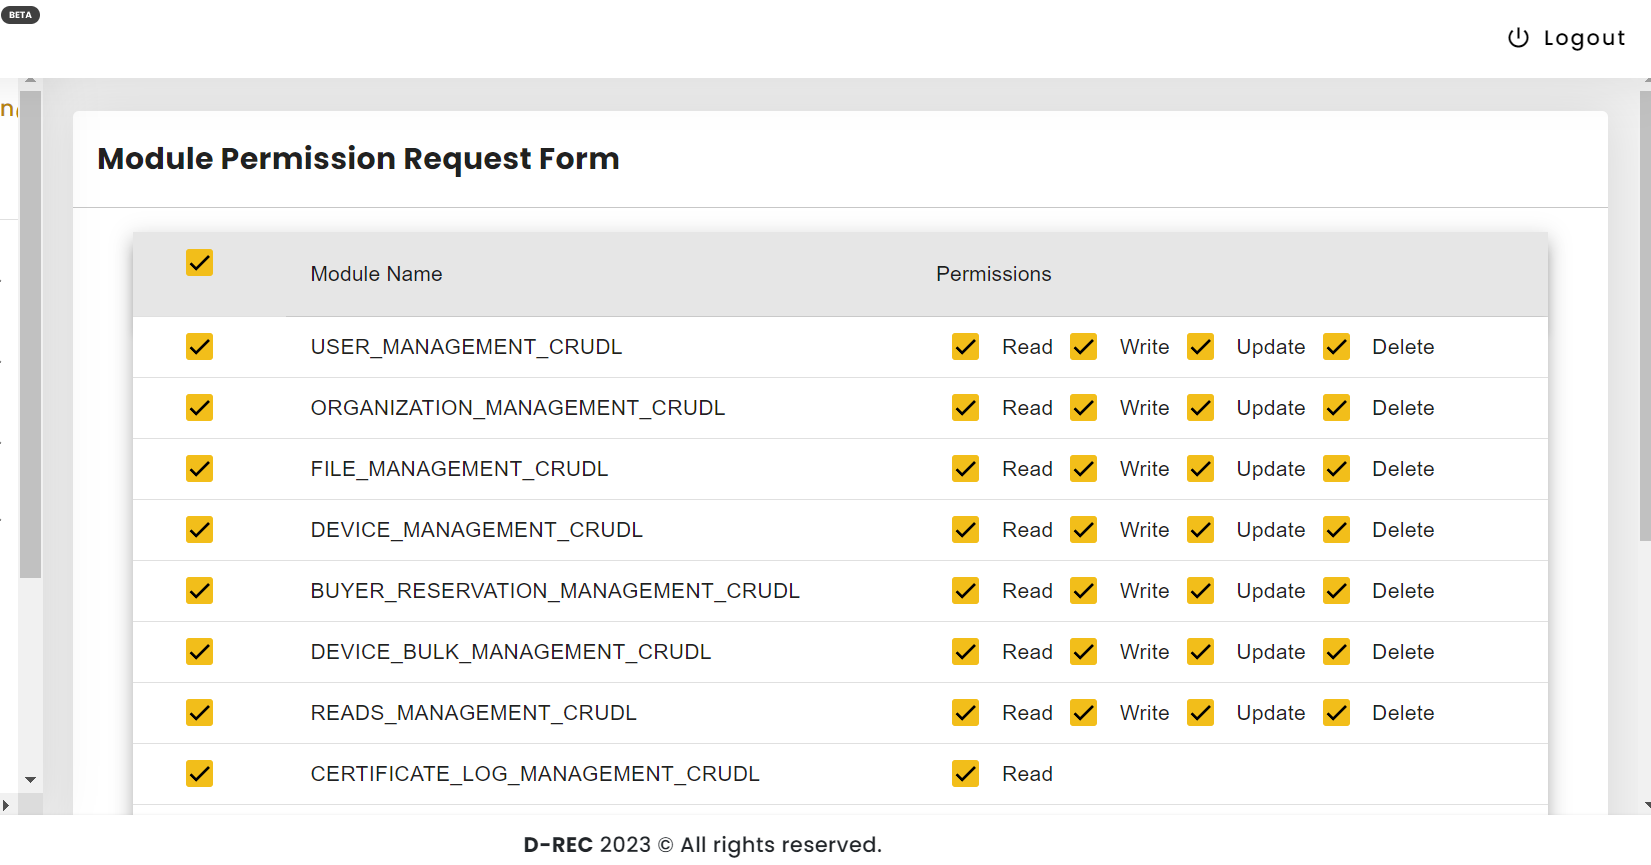Click the Module Name column header
Screen dimensions: 1651x865
[376, 274]
